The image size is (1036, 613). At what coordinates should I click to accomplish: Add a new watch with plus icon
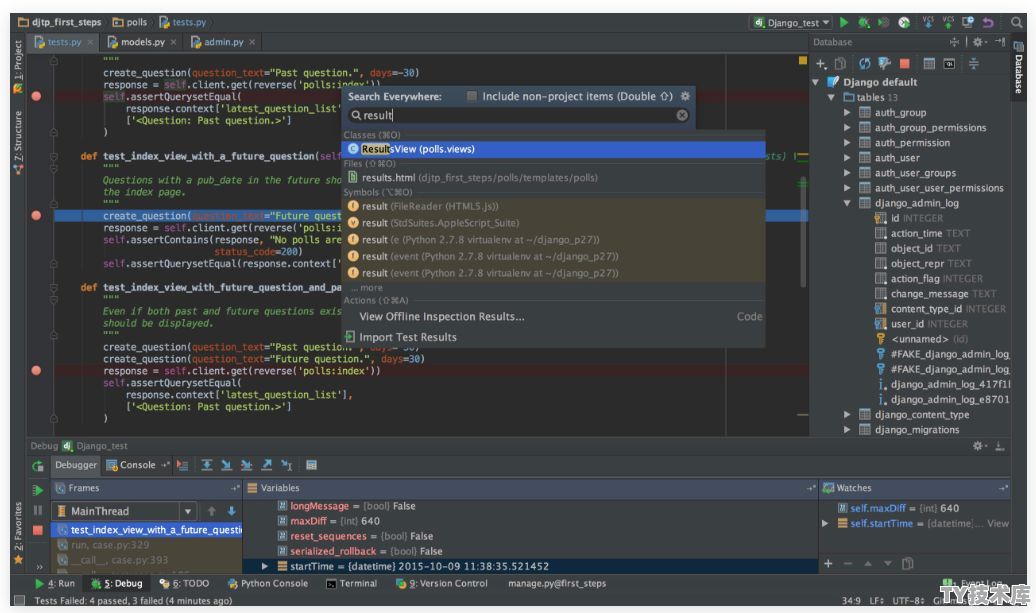coord(828,563)
